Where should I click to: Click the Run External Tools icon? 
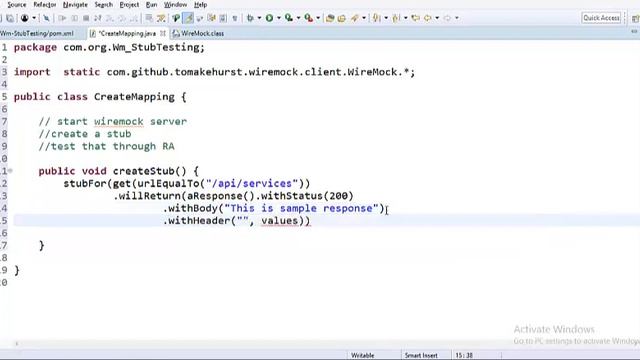pos(309,18)
